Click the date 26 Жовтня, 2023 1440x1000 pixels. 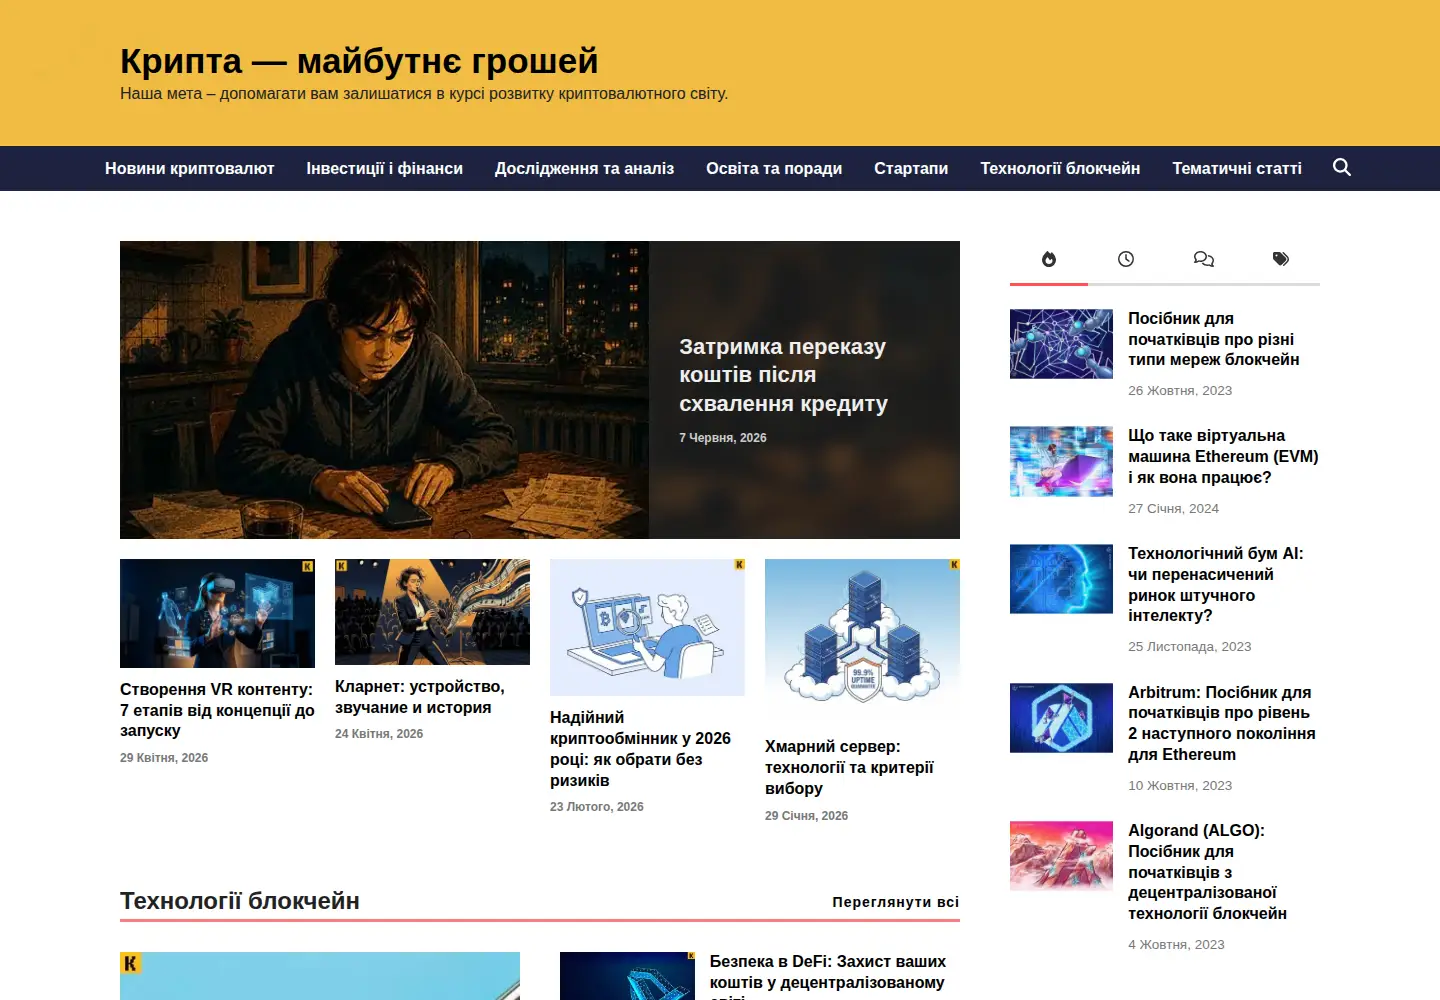pyautogui.click(x=1180, y=391)
